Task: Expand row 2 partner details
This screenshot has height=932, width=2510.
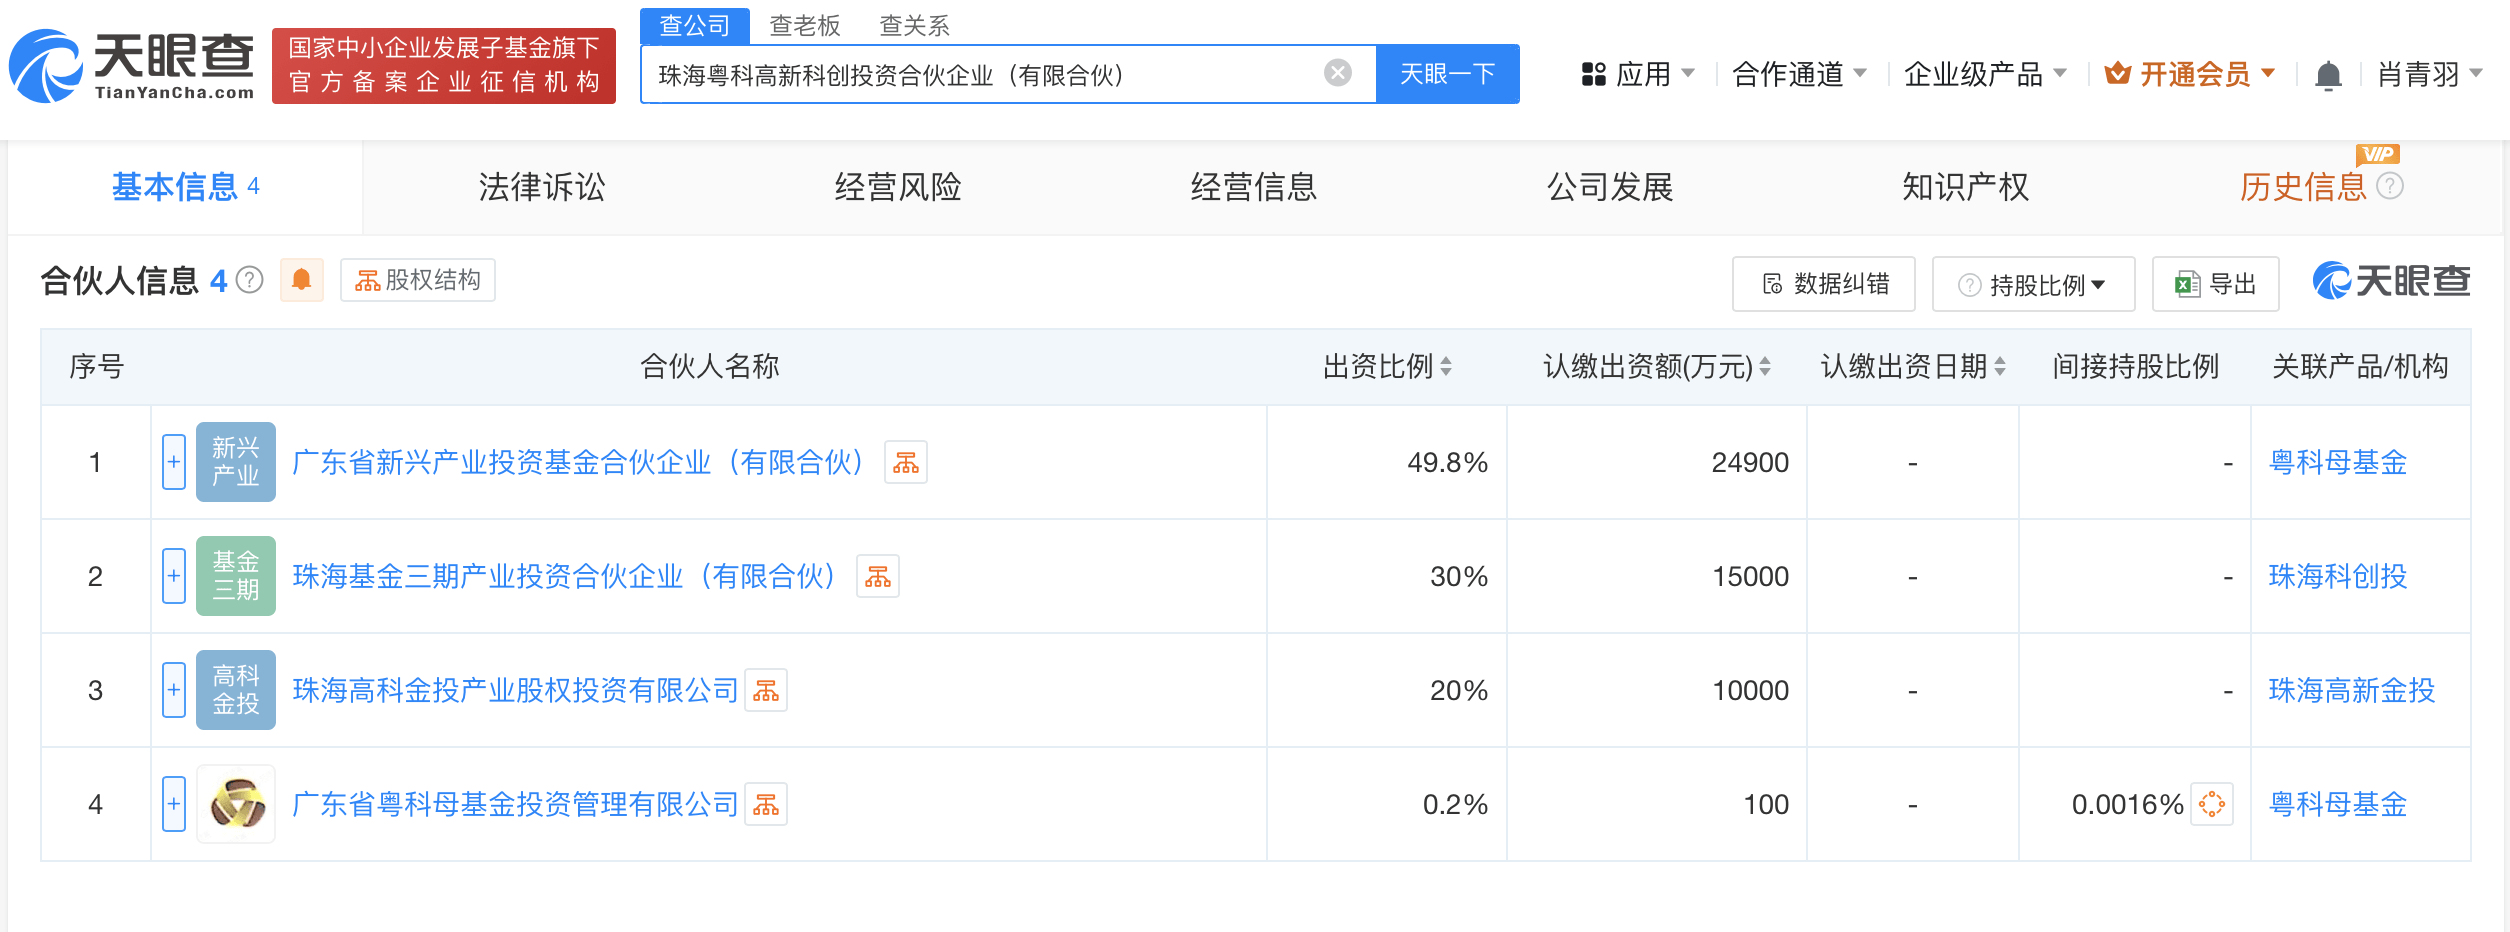Action: [x=174, y=576]
